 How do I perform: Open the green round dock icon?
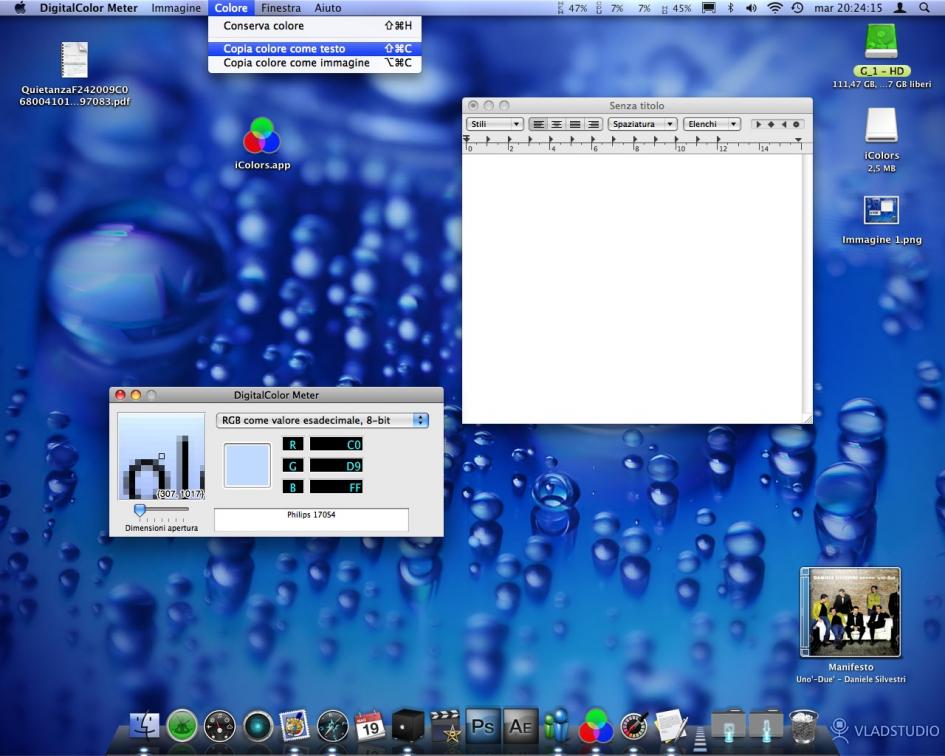[x=182, y=725]
